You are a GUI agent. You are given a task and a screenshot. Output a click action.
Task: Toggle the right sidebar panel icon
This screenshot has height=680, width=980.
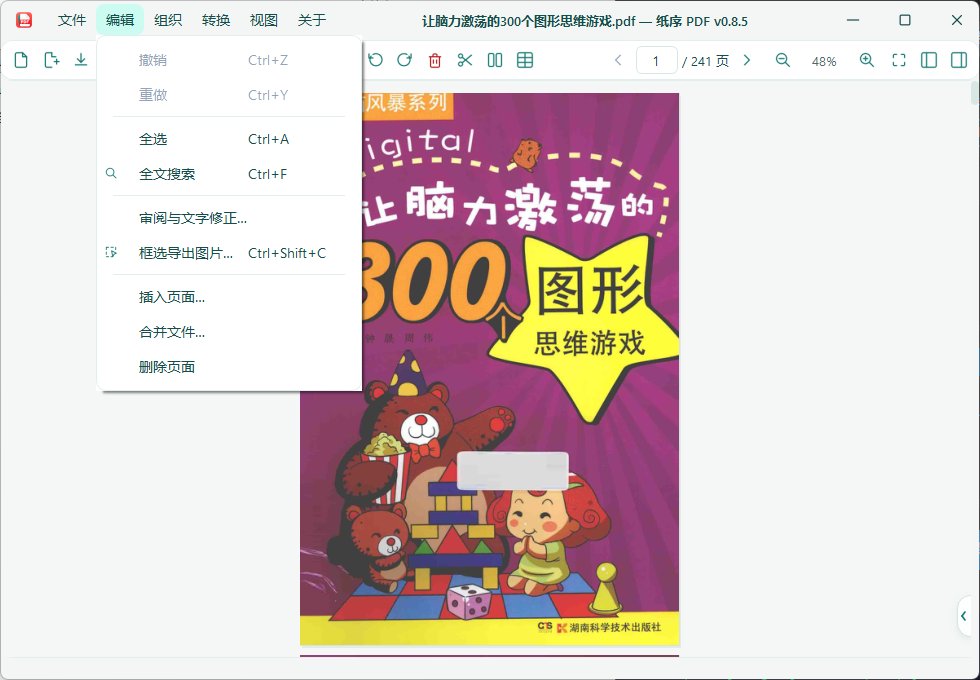[959, 60]
